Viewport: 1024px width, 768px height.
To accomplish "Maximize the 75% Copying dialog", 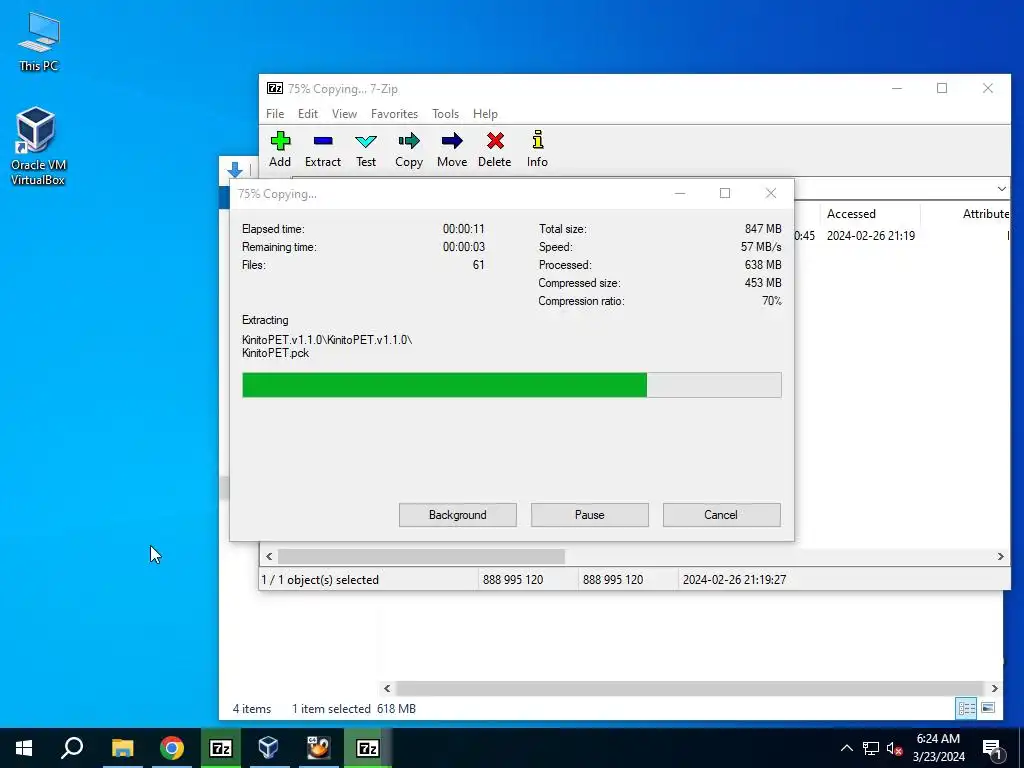I will click(x=725, y=193).
